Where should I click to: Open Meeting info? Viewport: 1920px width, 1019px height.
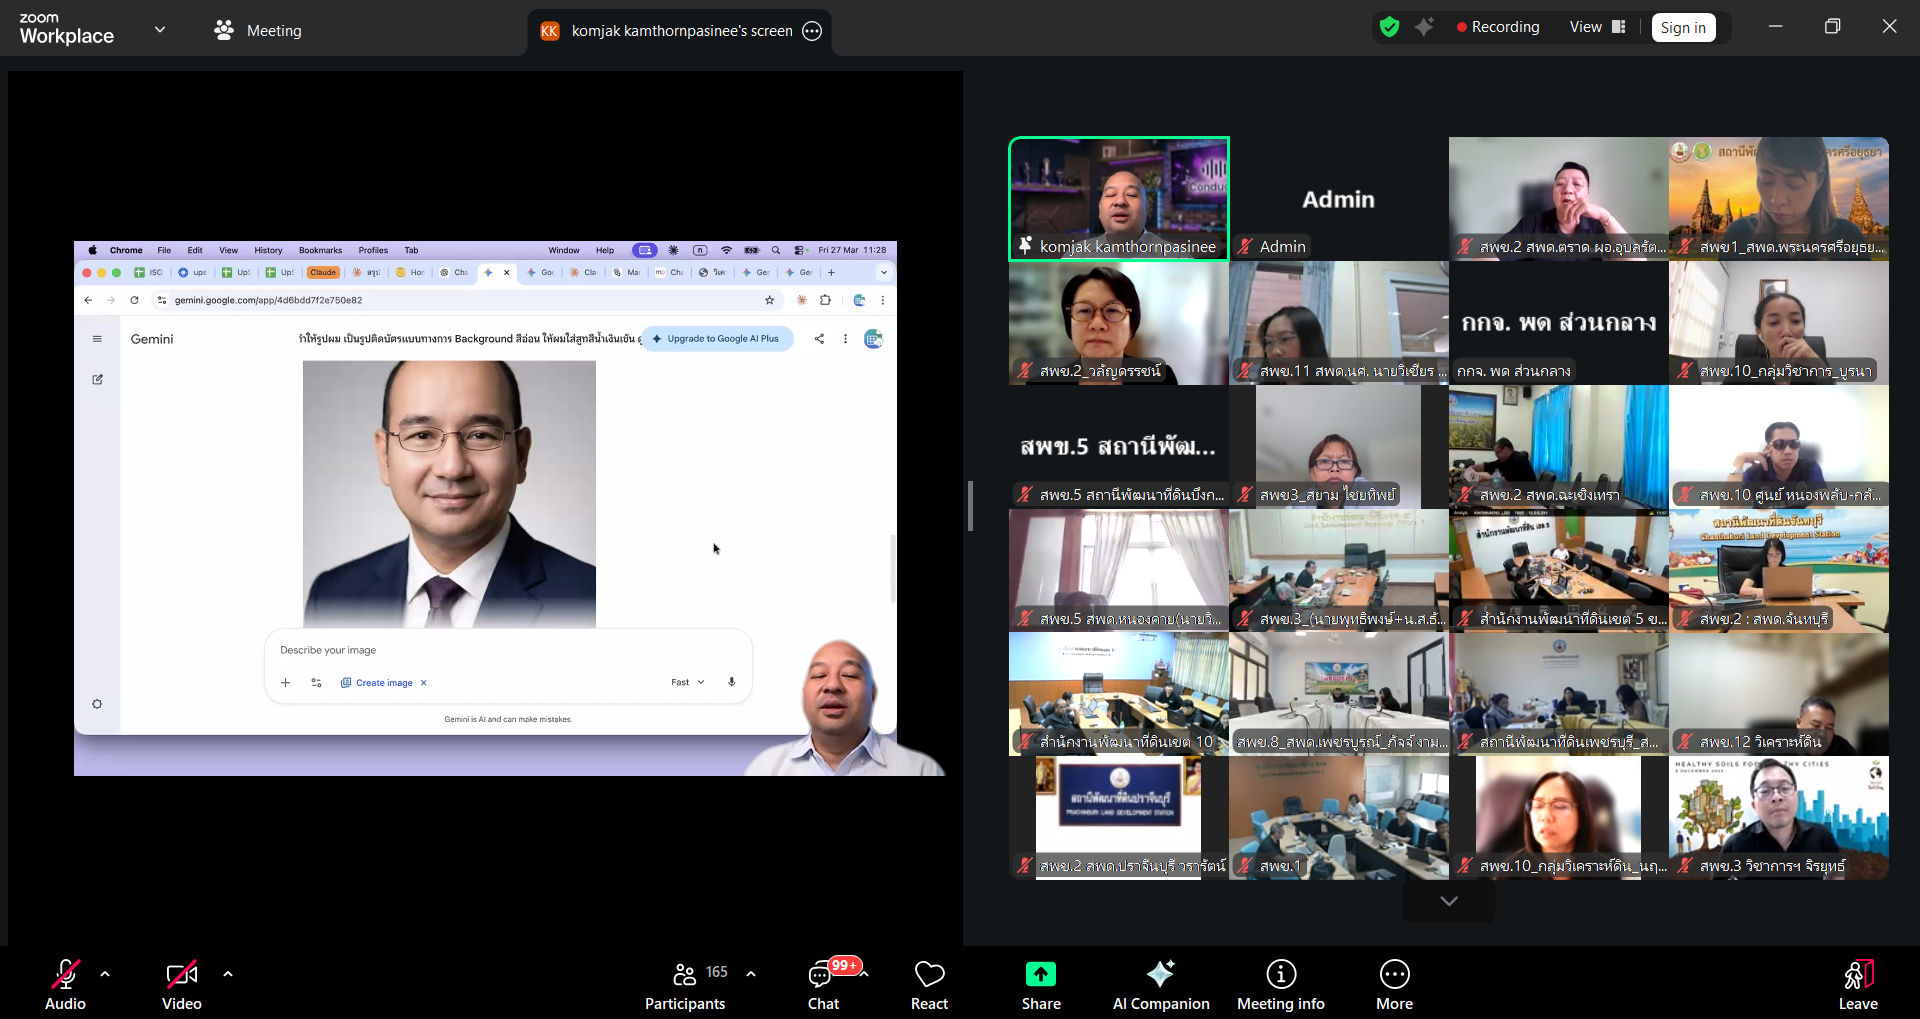pyautogui.click(x=1280, y=985)
